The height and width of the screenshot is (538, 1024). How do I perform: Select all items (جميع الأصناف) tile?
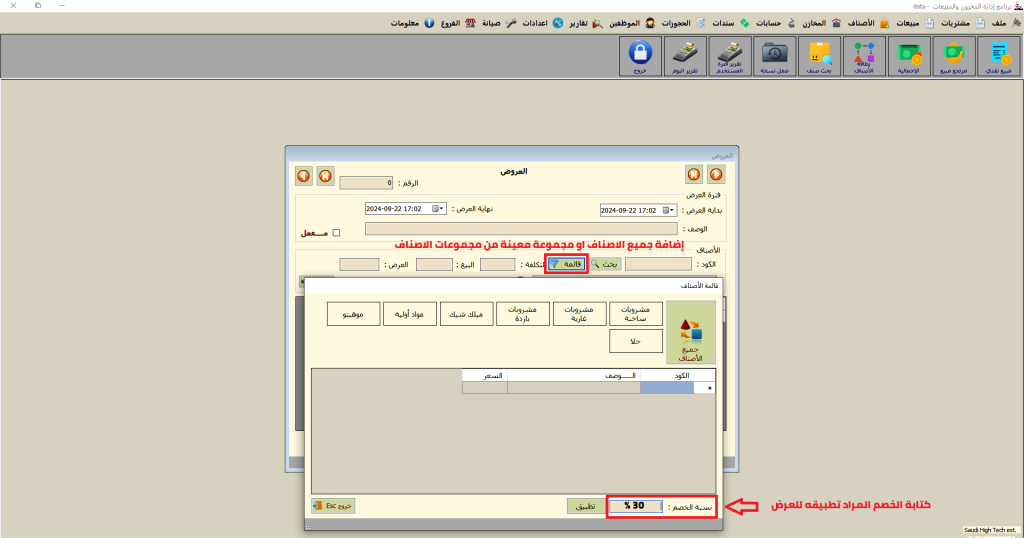tap(690, 332)
